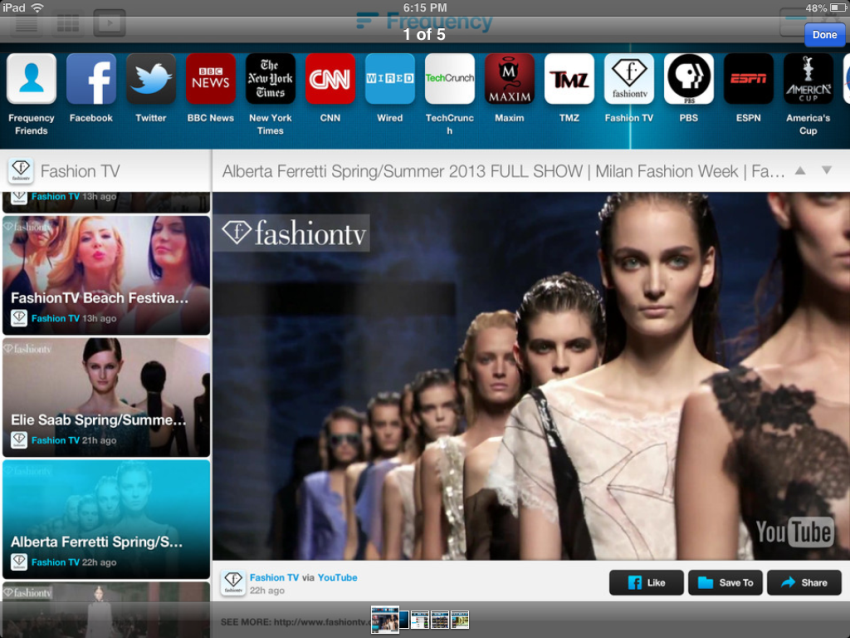Click '1 of 5' page counter text
The width and height of the screenshot is (850, 638).
click(x=424, y=35)
